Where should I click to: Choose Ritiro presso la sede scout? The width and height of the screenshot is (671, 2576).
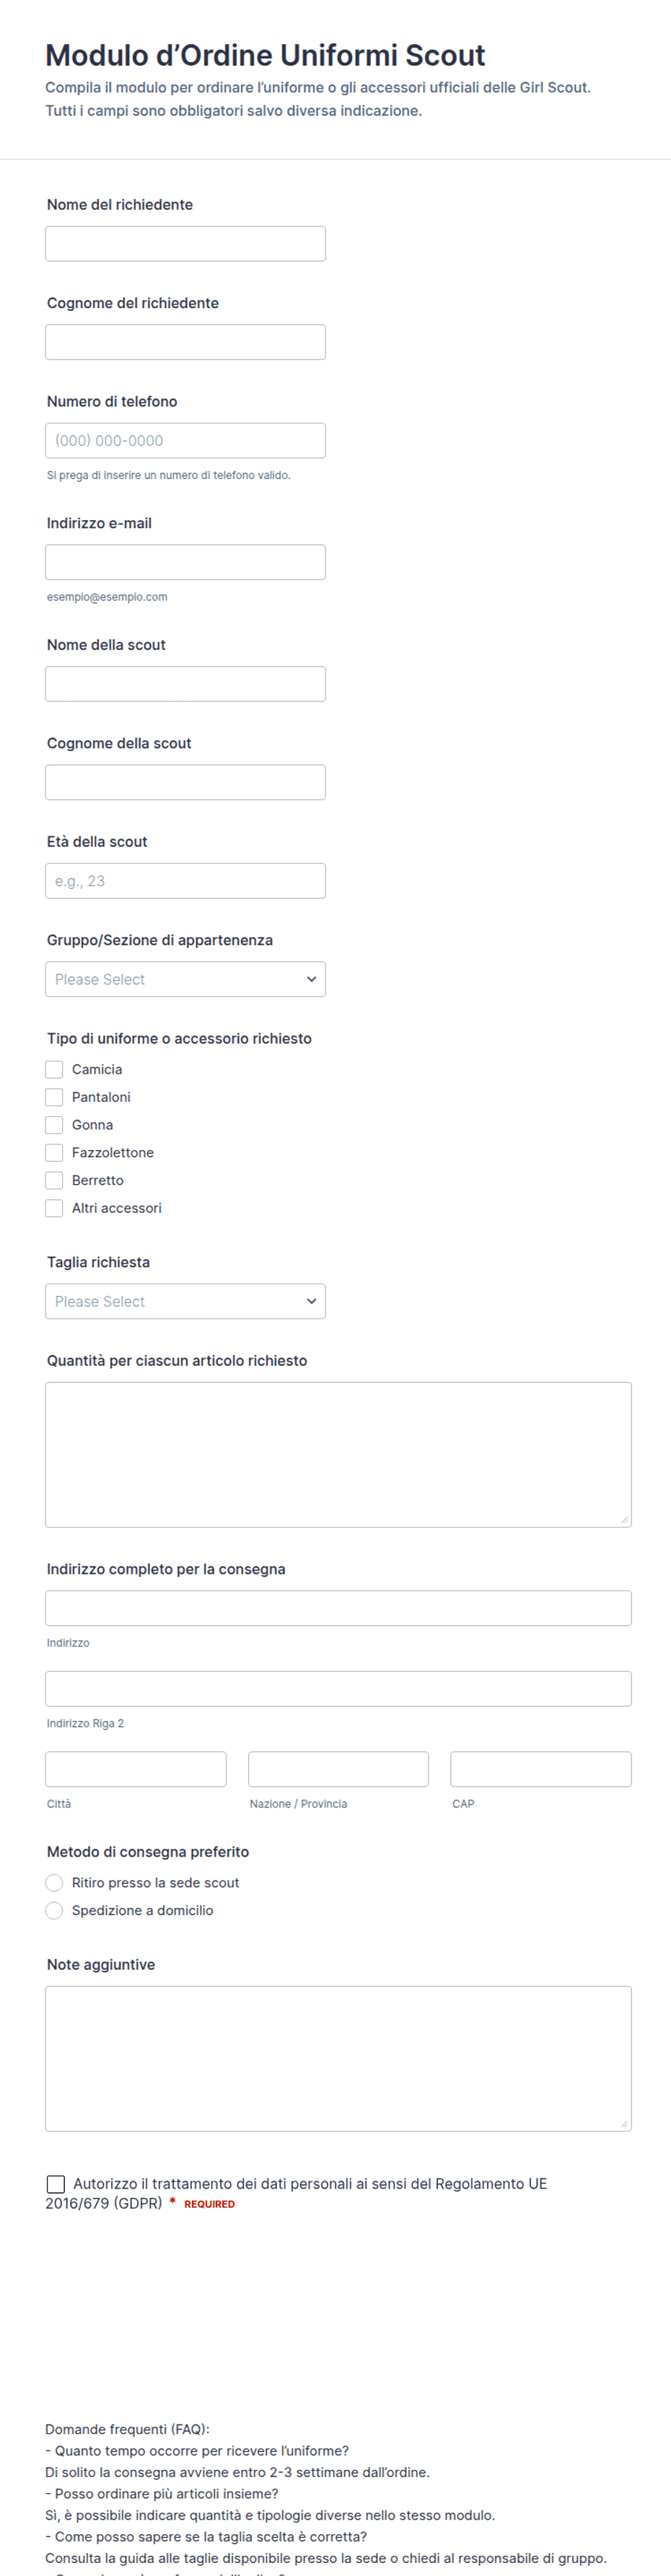(x=54, y=1883)
